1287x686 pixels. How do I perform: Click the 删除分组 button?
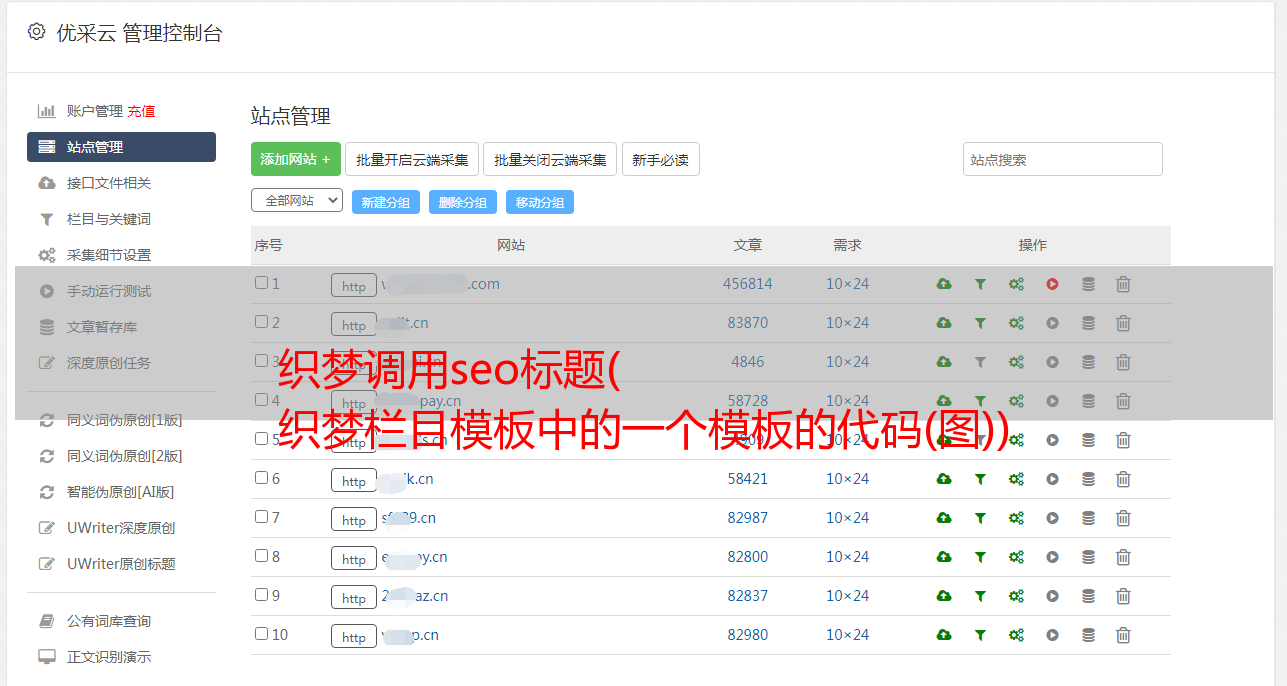pyautogui.click(x=463, y=202)
